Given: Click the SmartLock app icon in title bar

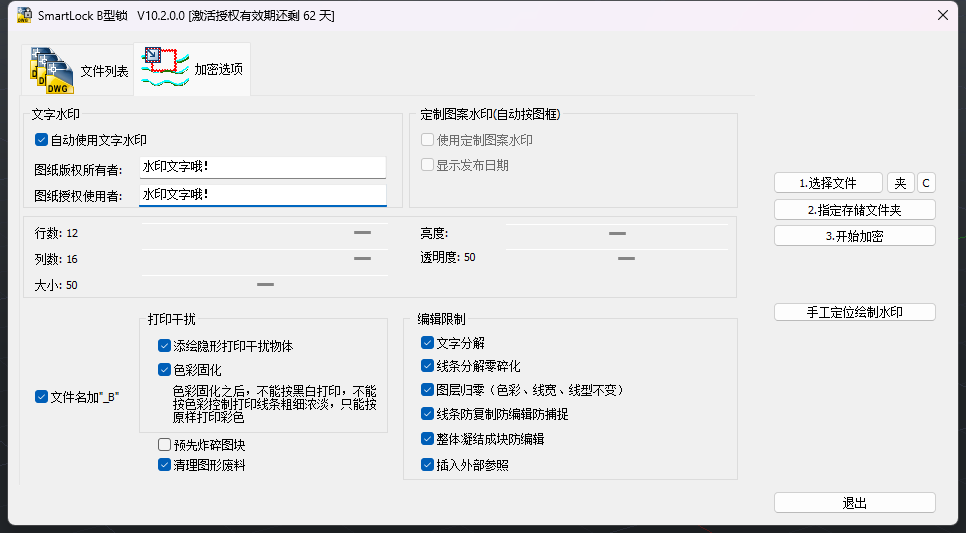Looking at the screenshot, I should tap(24, 15).
